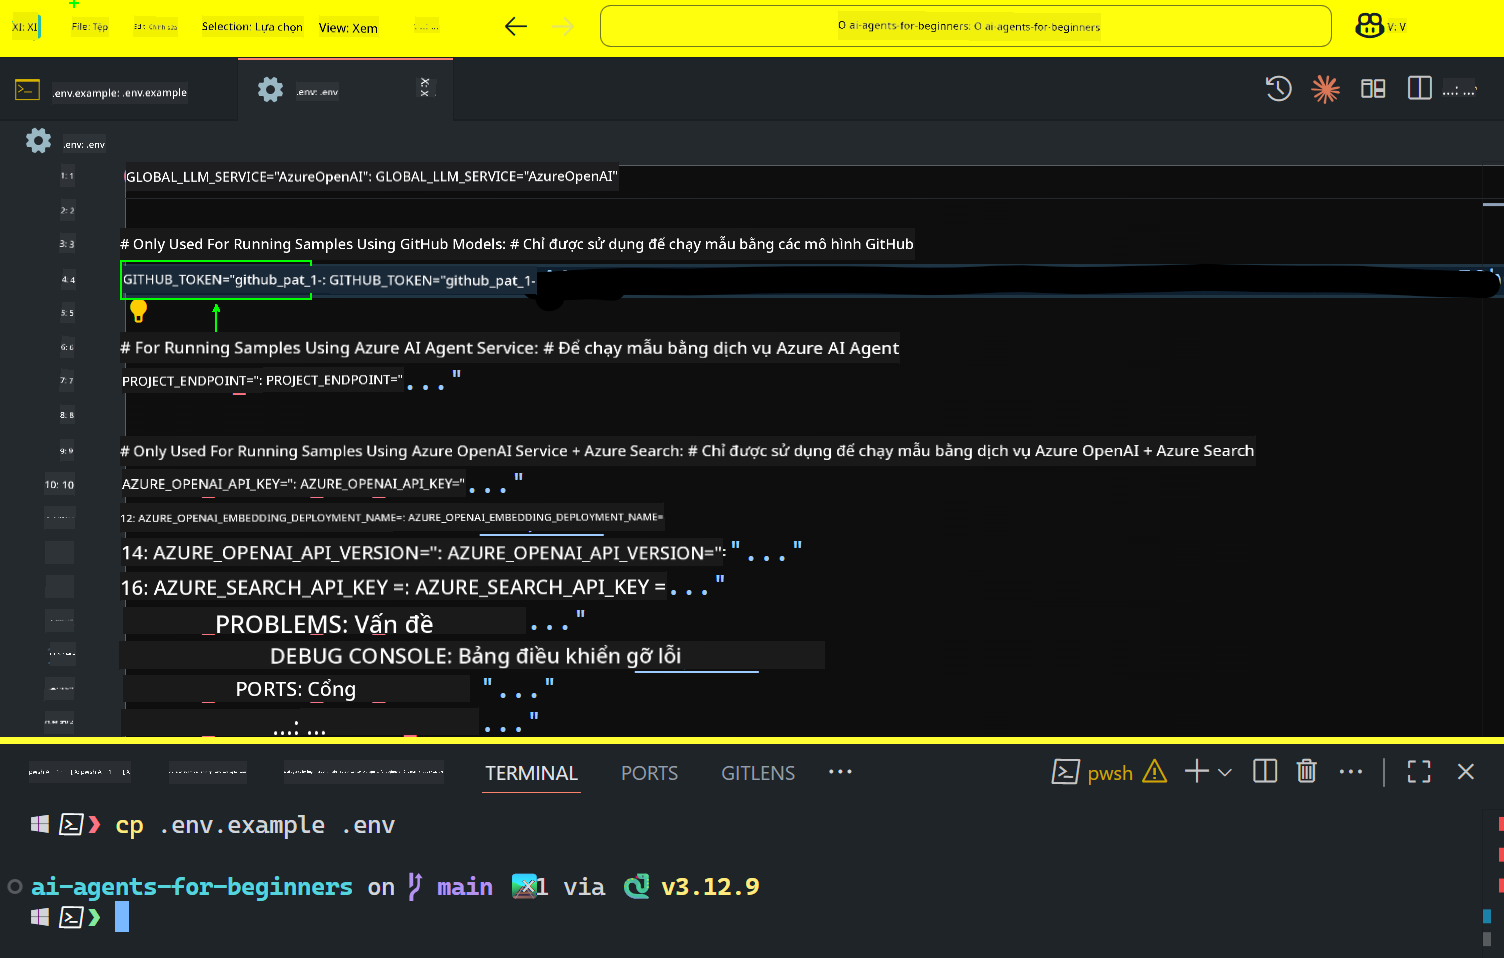Click the orange Claude starburst icon
This screenshot has height=958, width=1504.
click(1325, 89)
